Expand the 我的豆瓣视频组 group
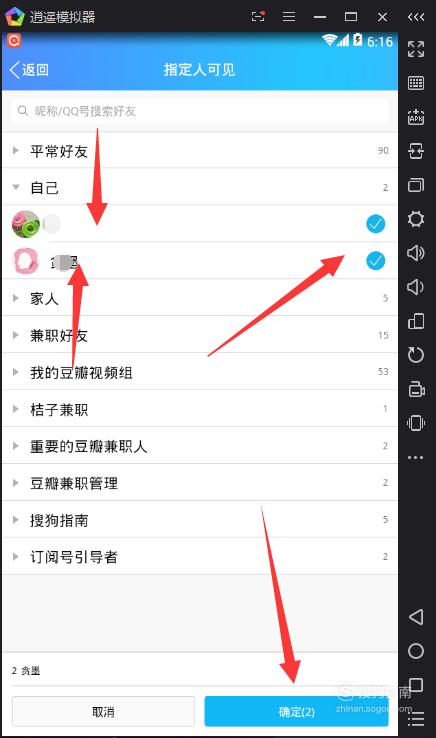Screen dimensions: 436x738 (x=200, y=372)
